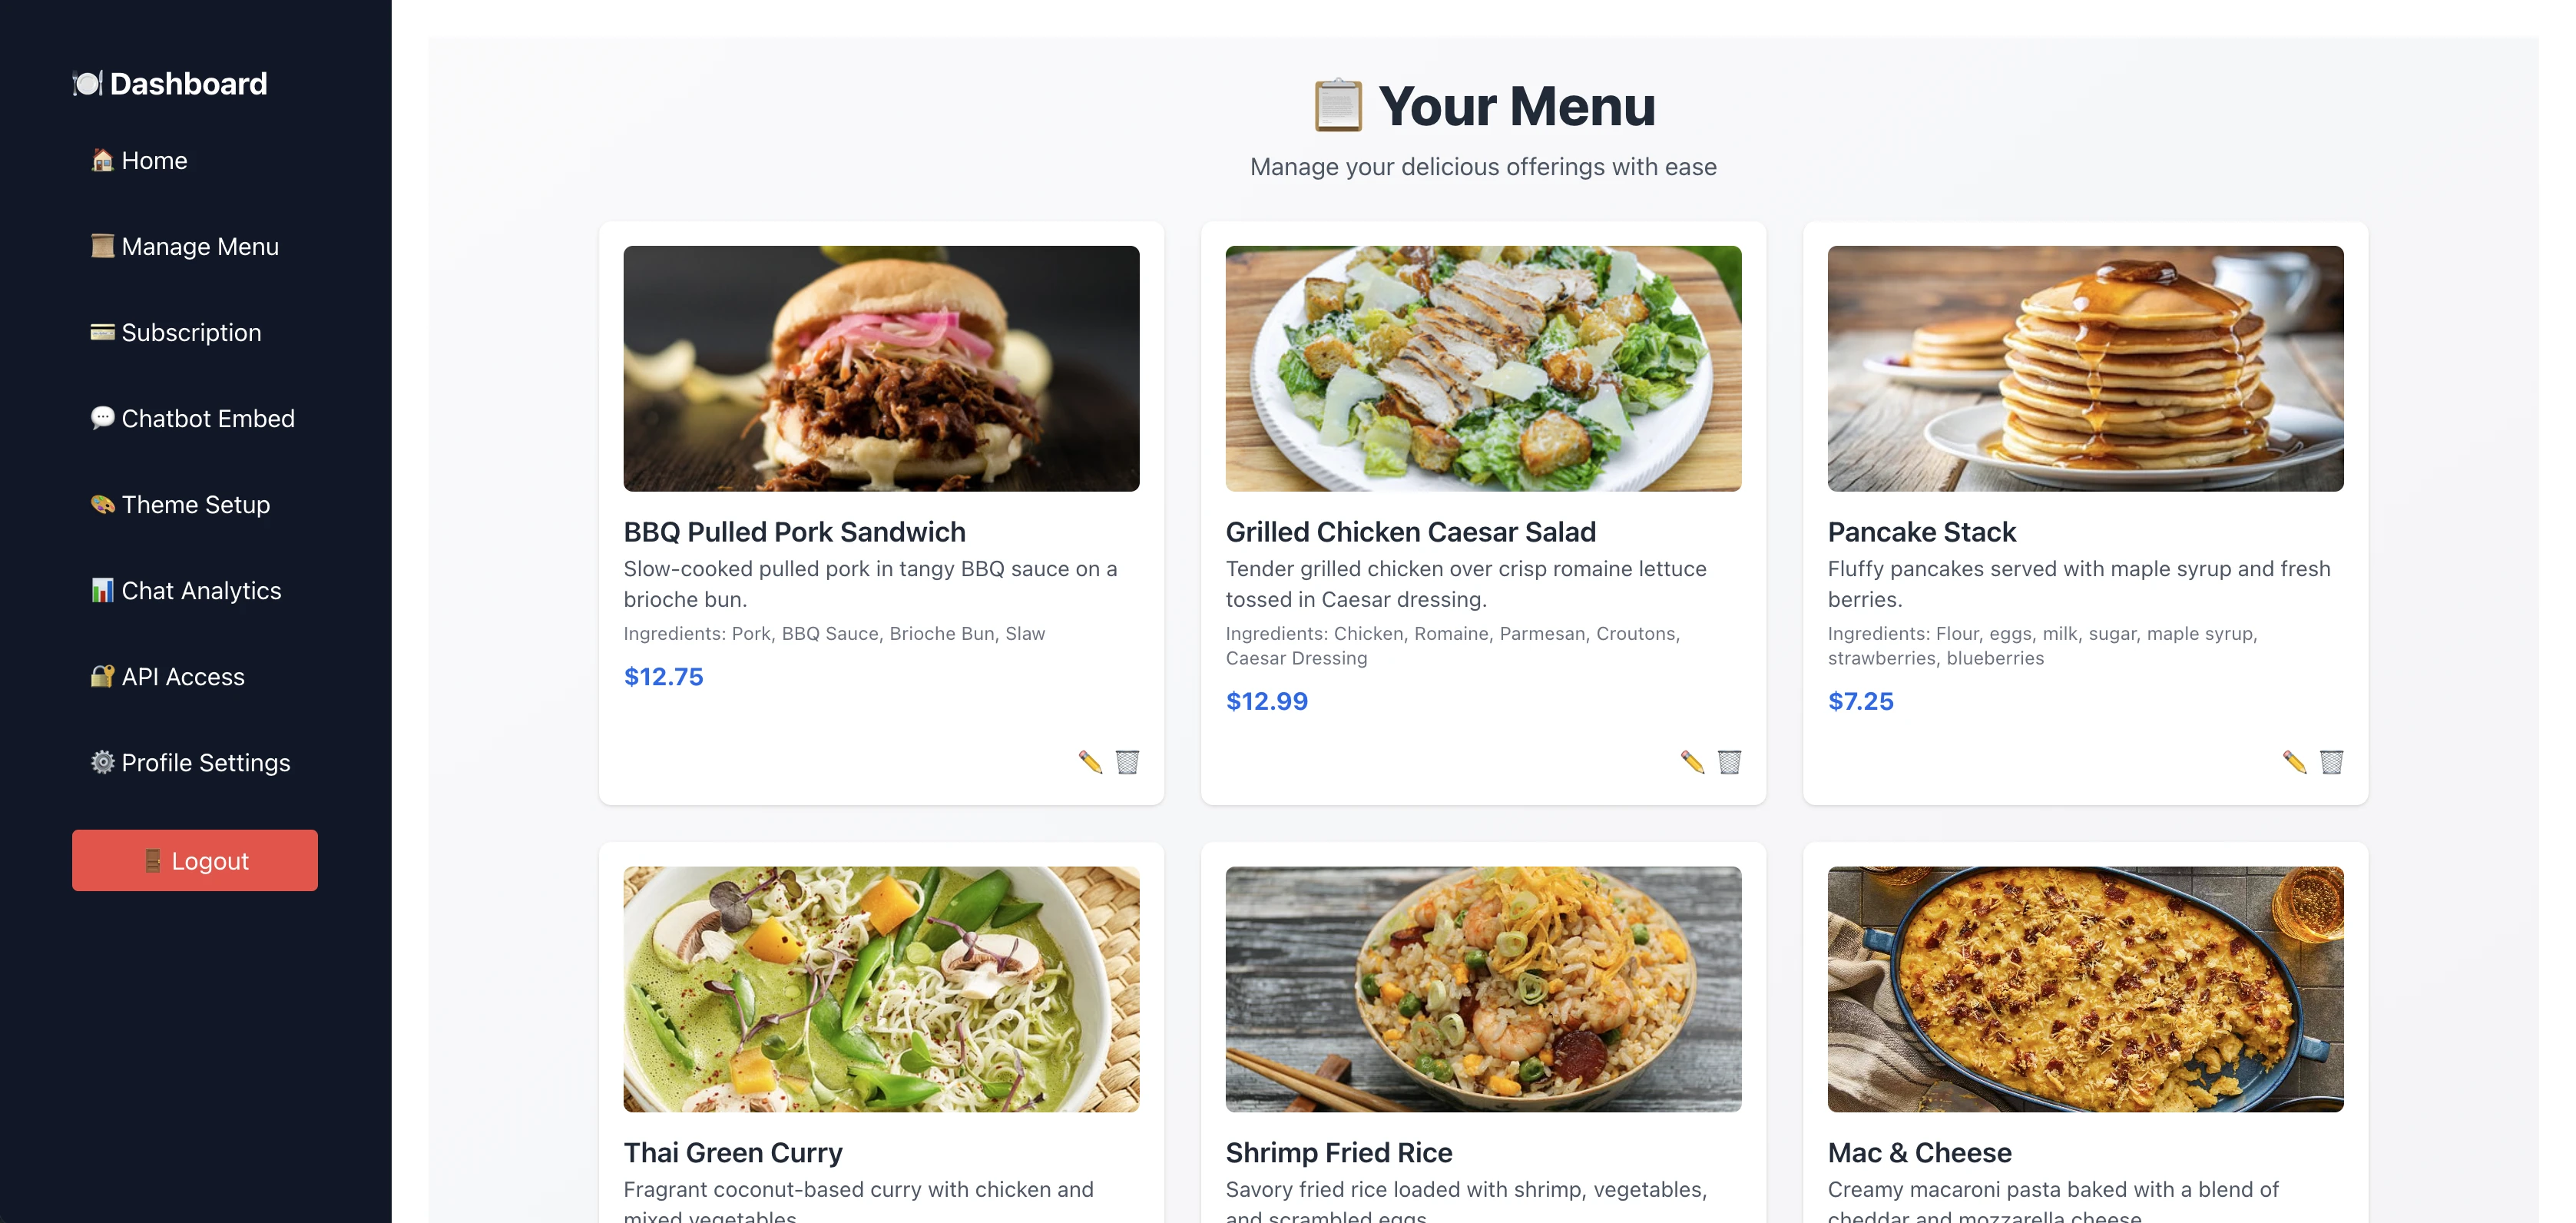2576x1223 pixels.
Task: Select the Shrimp Fried Rice image
Action: [x=1483, y=989]
